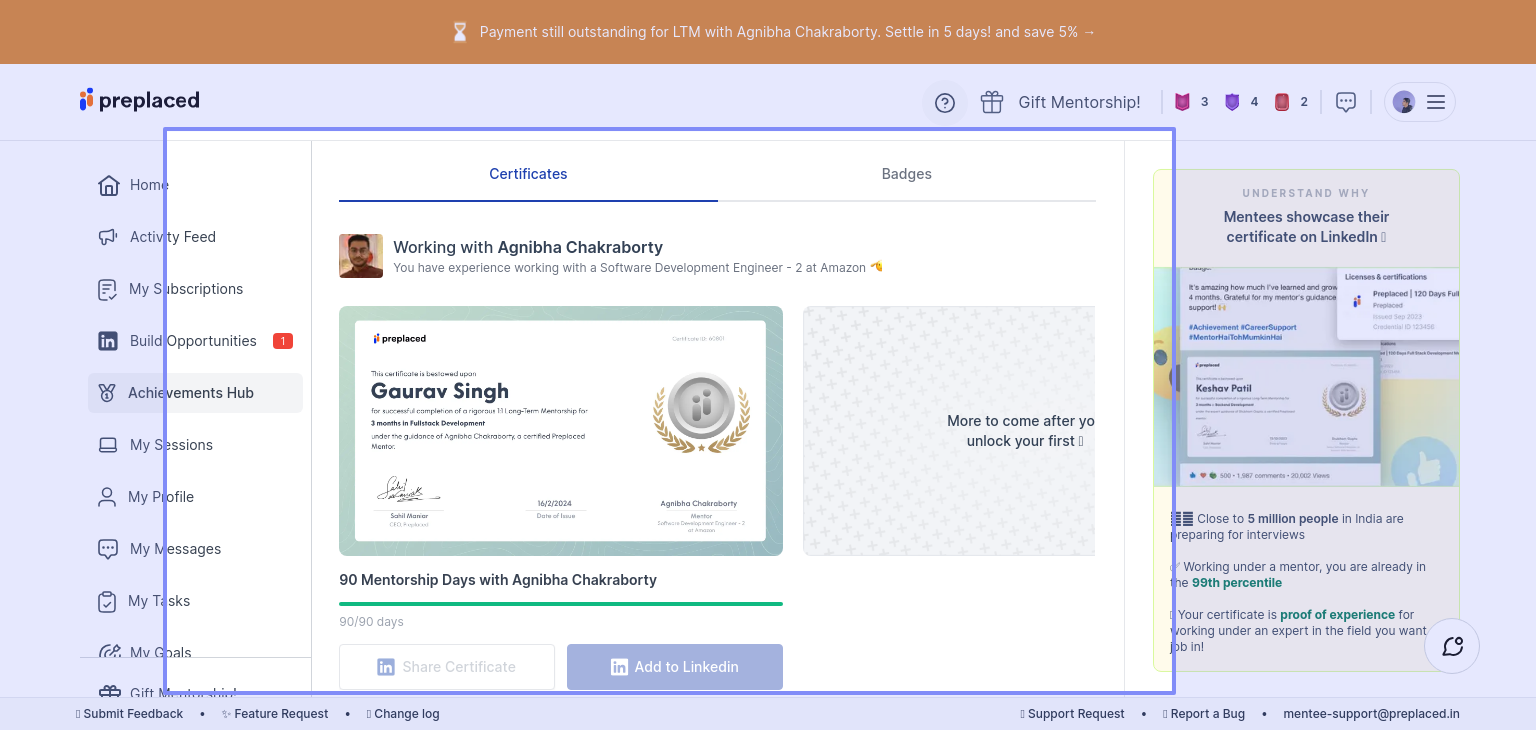Click the help question mark icon
The width and height of the screenshot is (1536, 730).
(945, 103)
